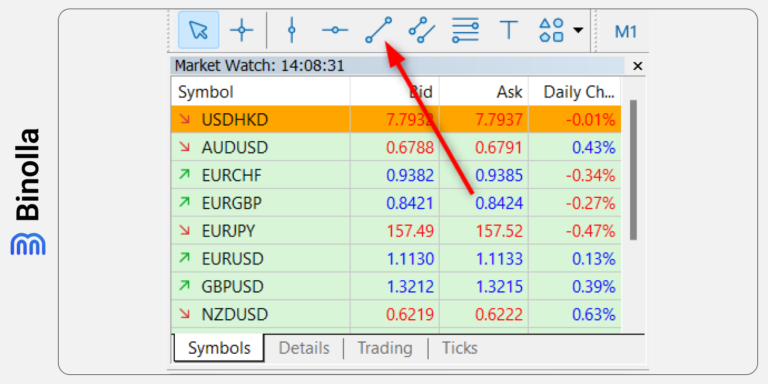
Task: Click NZDUSD daily change 0.63%
Action: point(594,314)
